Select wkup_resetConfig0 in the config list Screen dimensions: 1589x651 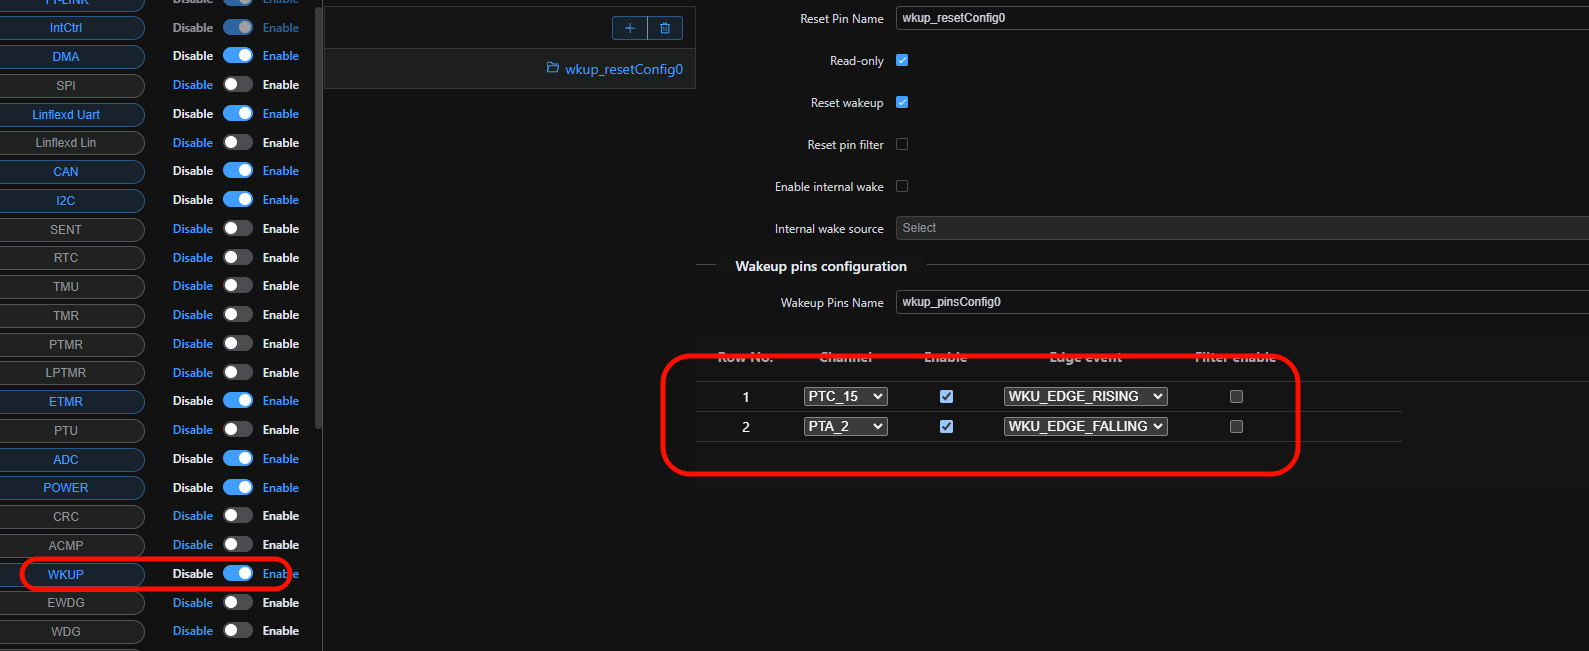[623, 69]
